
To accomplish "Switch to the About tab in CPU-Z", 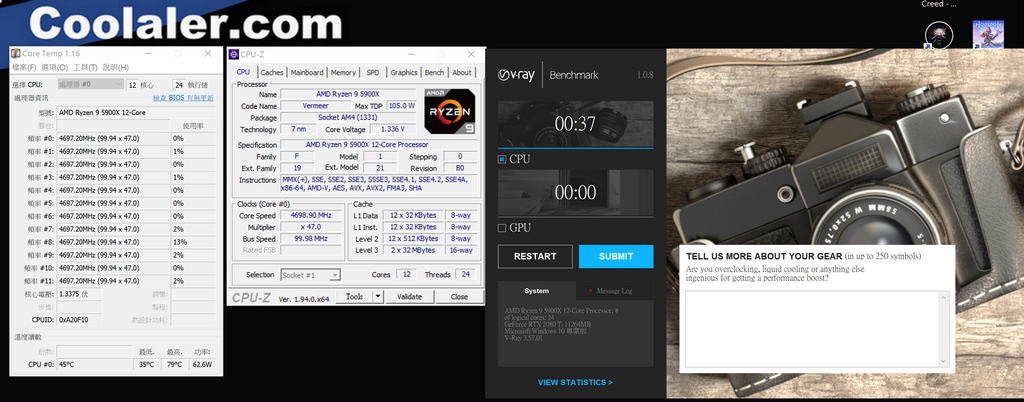I will coord(462,72).
